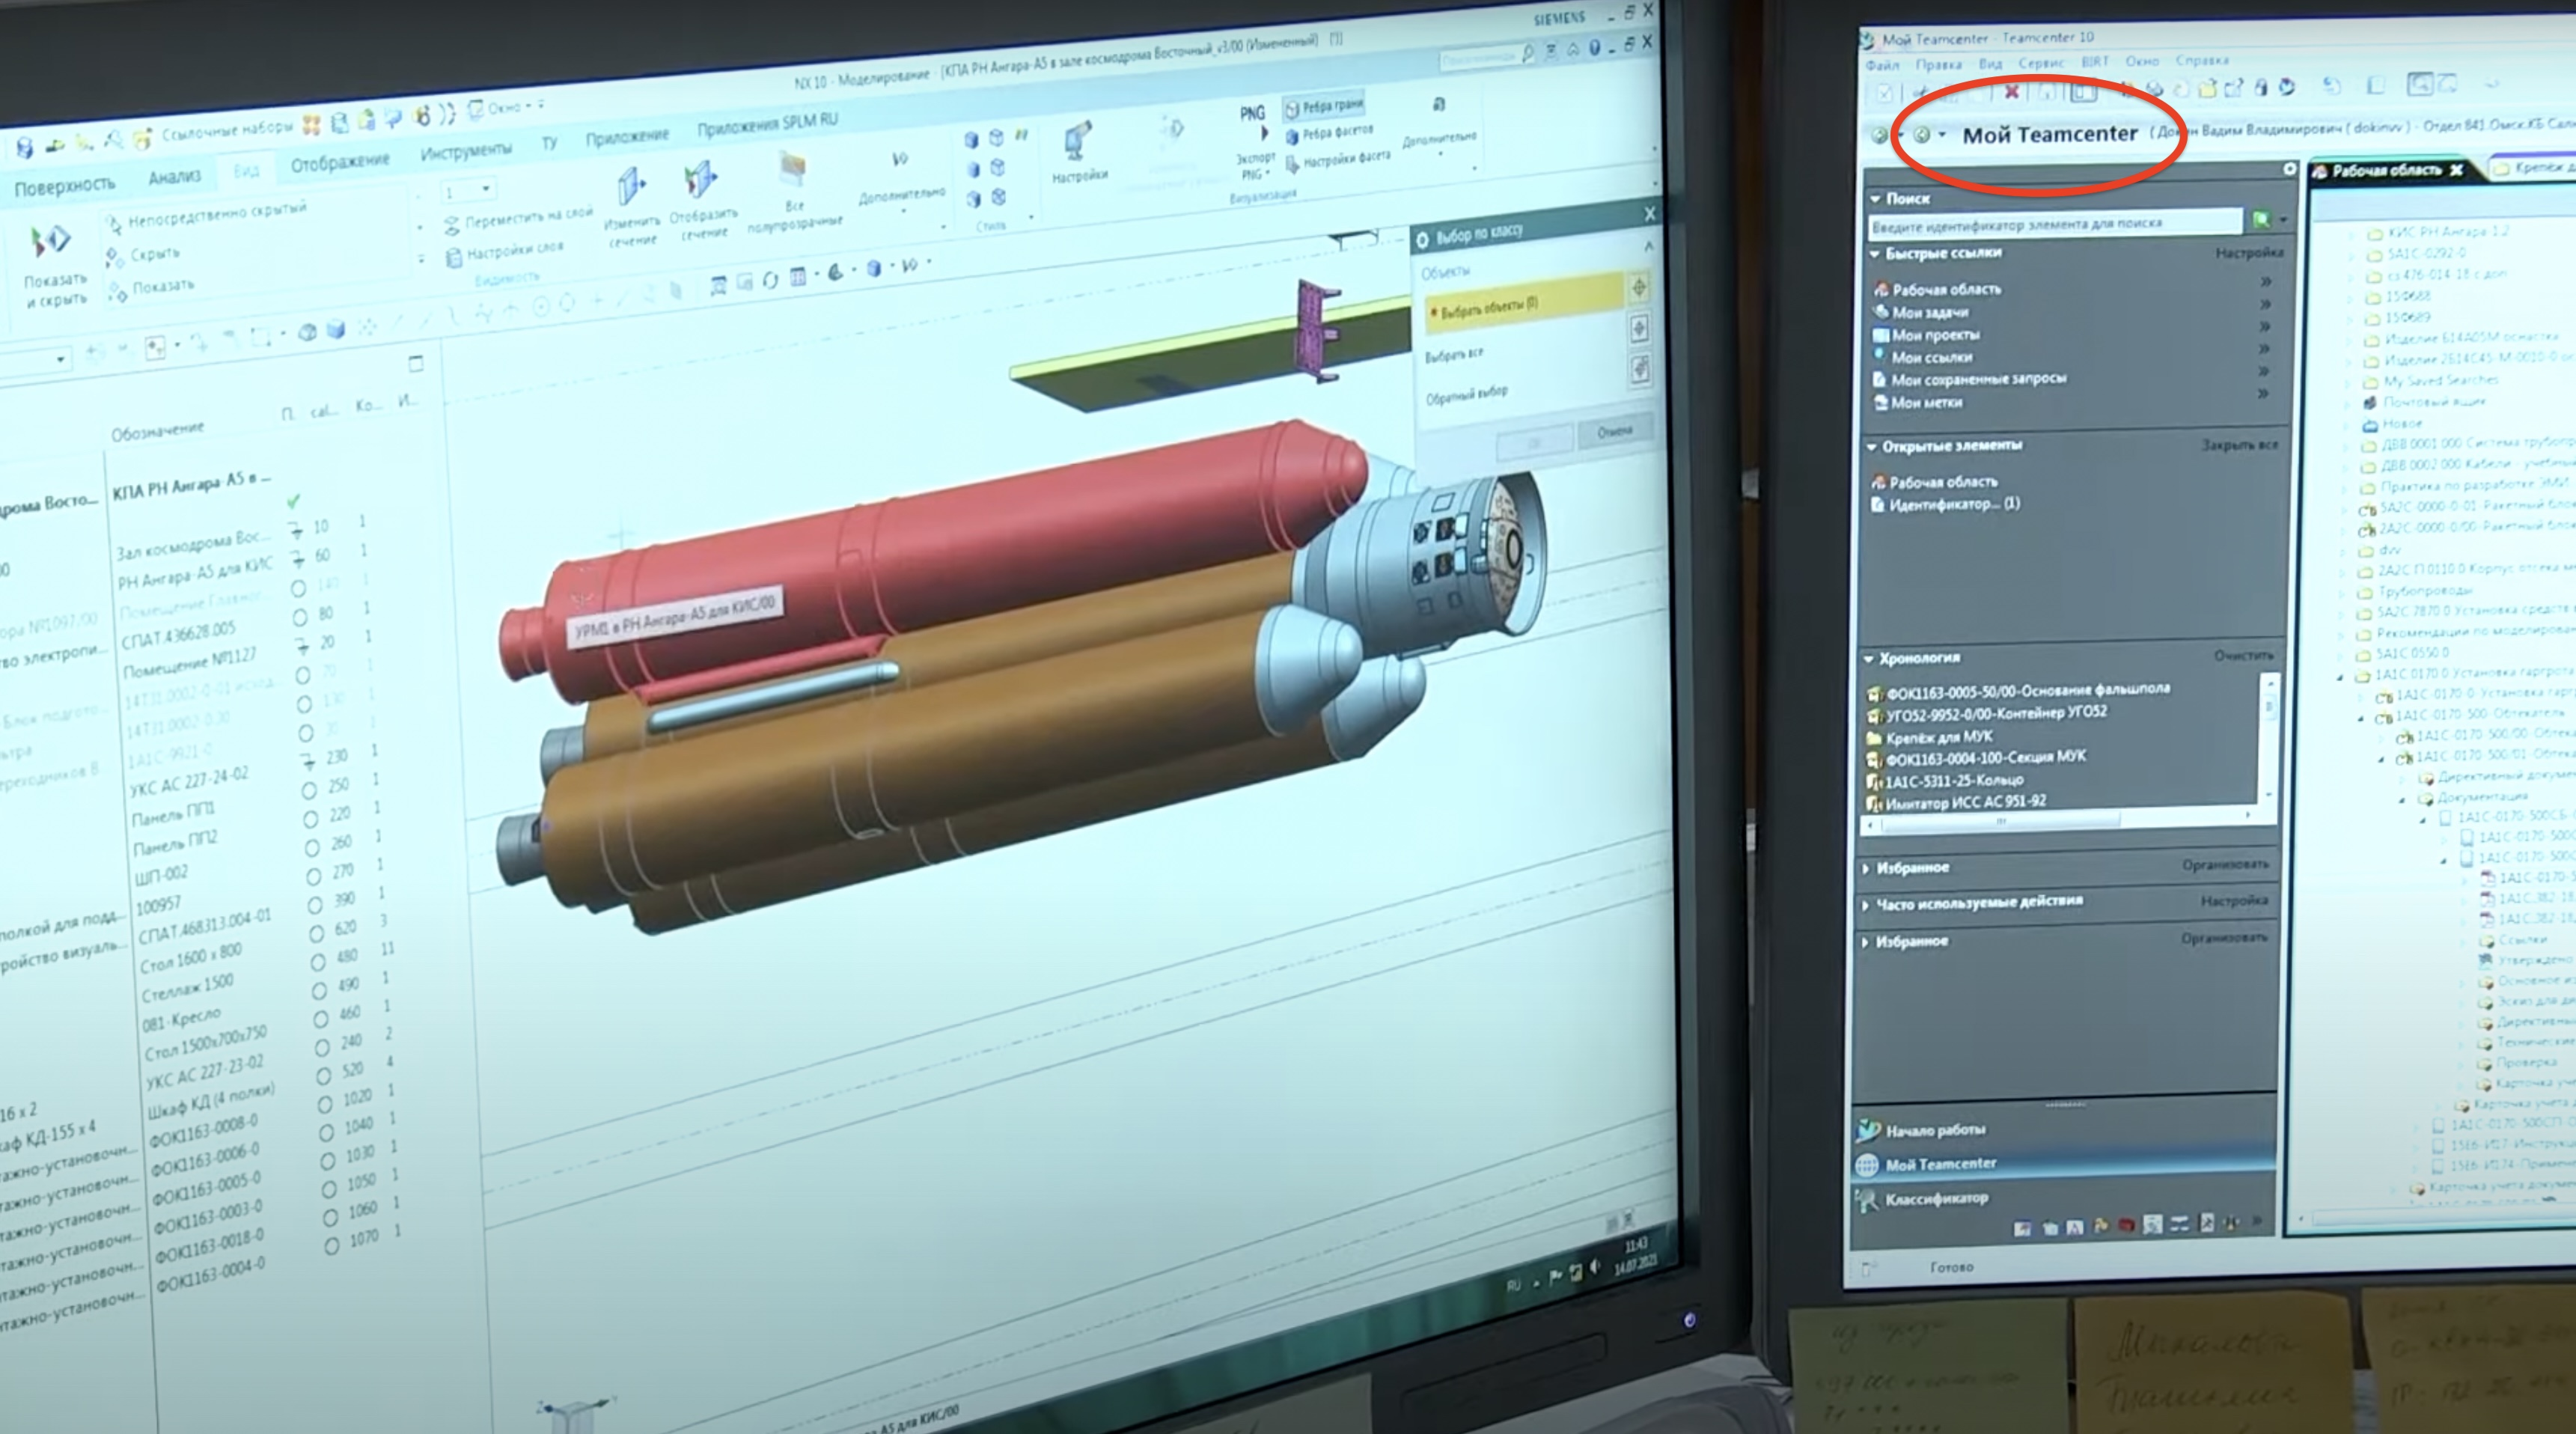Click Выбрать объекты (0) field in dialog
This screenshot has width=2576, height=1434.
point(1525,302)
